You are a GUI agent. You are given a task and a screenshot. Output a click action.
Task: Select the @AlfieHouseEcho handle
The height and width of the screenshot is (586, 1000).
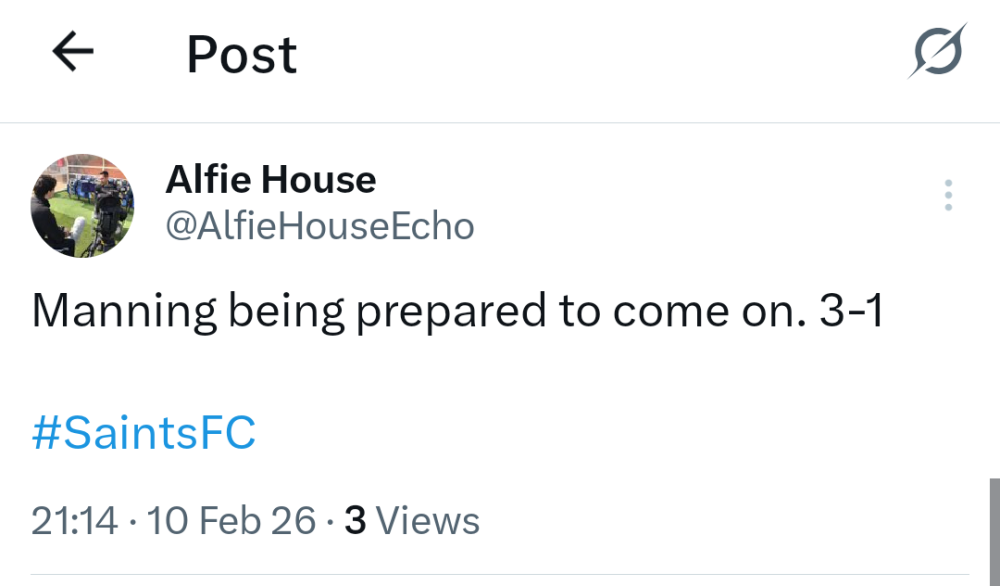(x=320, y=226)
